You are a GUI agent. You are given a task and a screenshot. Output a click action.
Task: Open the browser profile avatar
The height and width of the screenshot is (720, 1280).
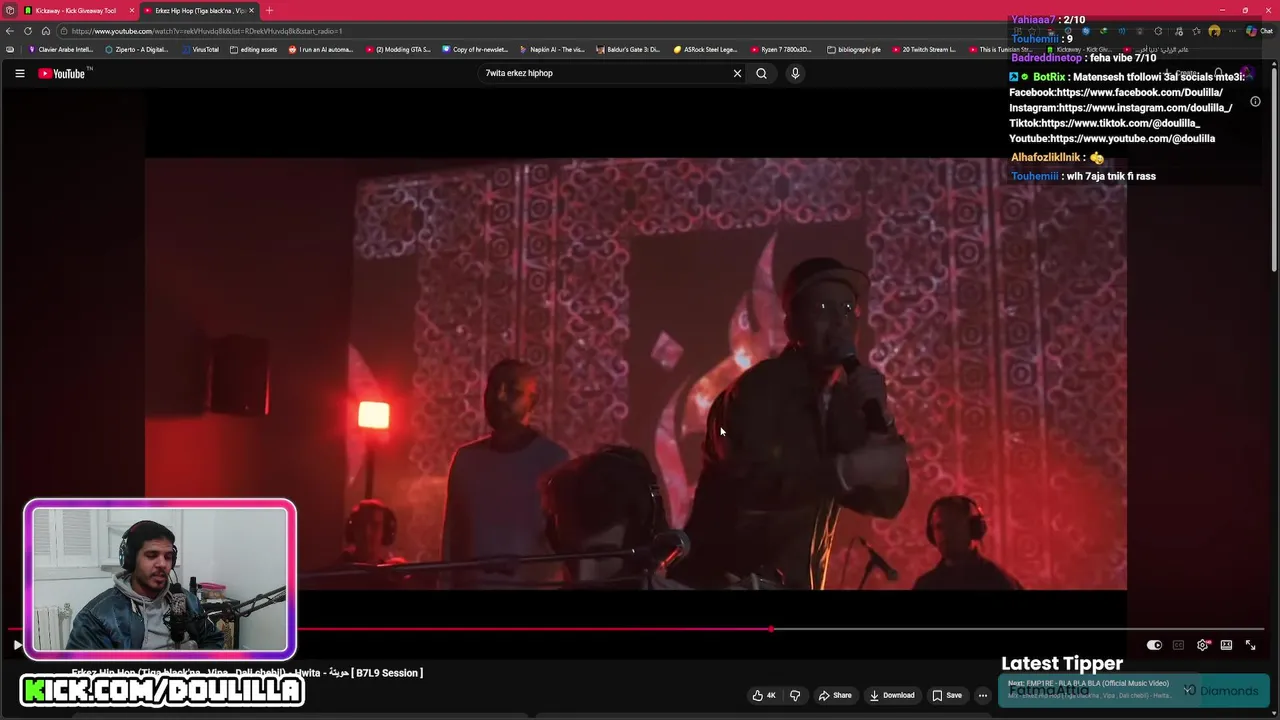pyautogui.click(x=1214, y=31)
